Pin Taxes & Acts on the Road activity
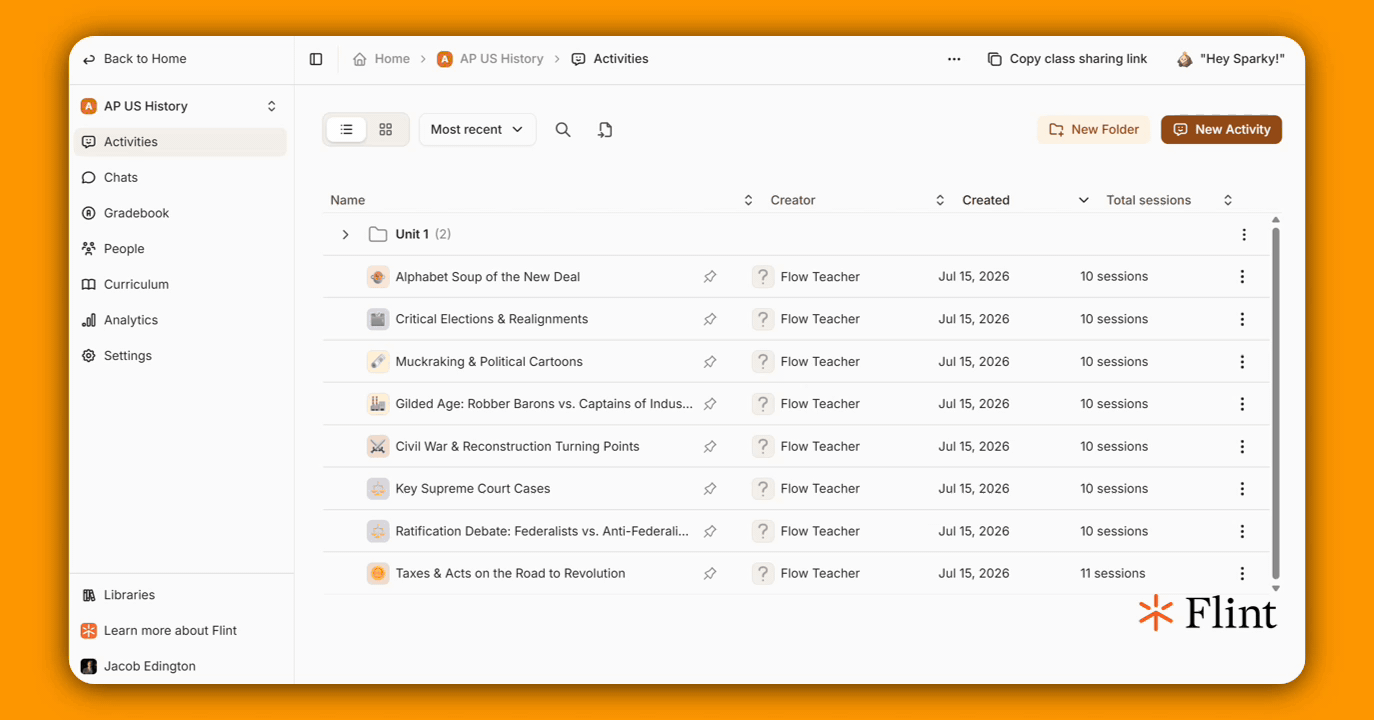This screenshot has height=720, width=1374. [x=710, y=574]
